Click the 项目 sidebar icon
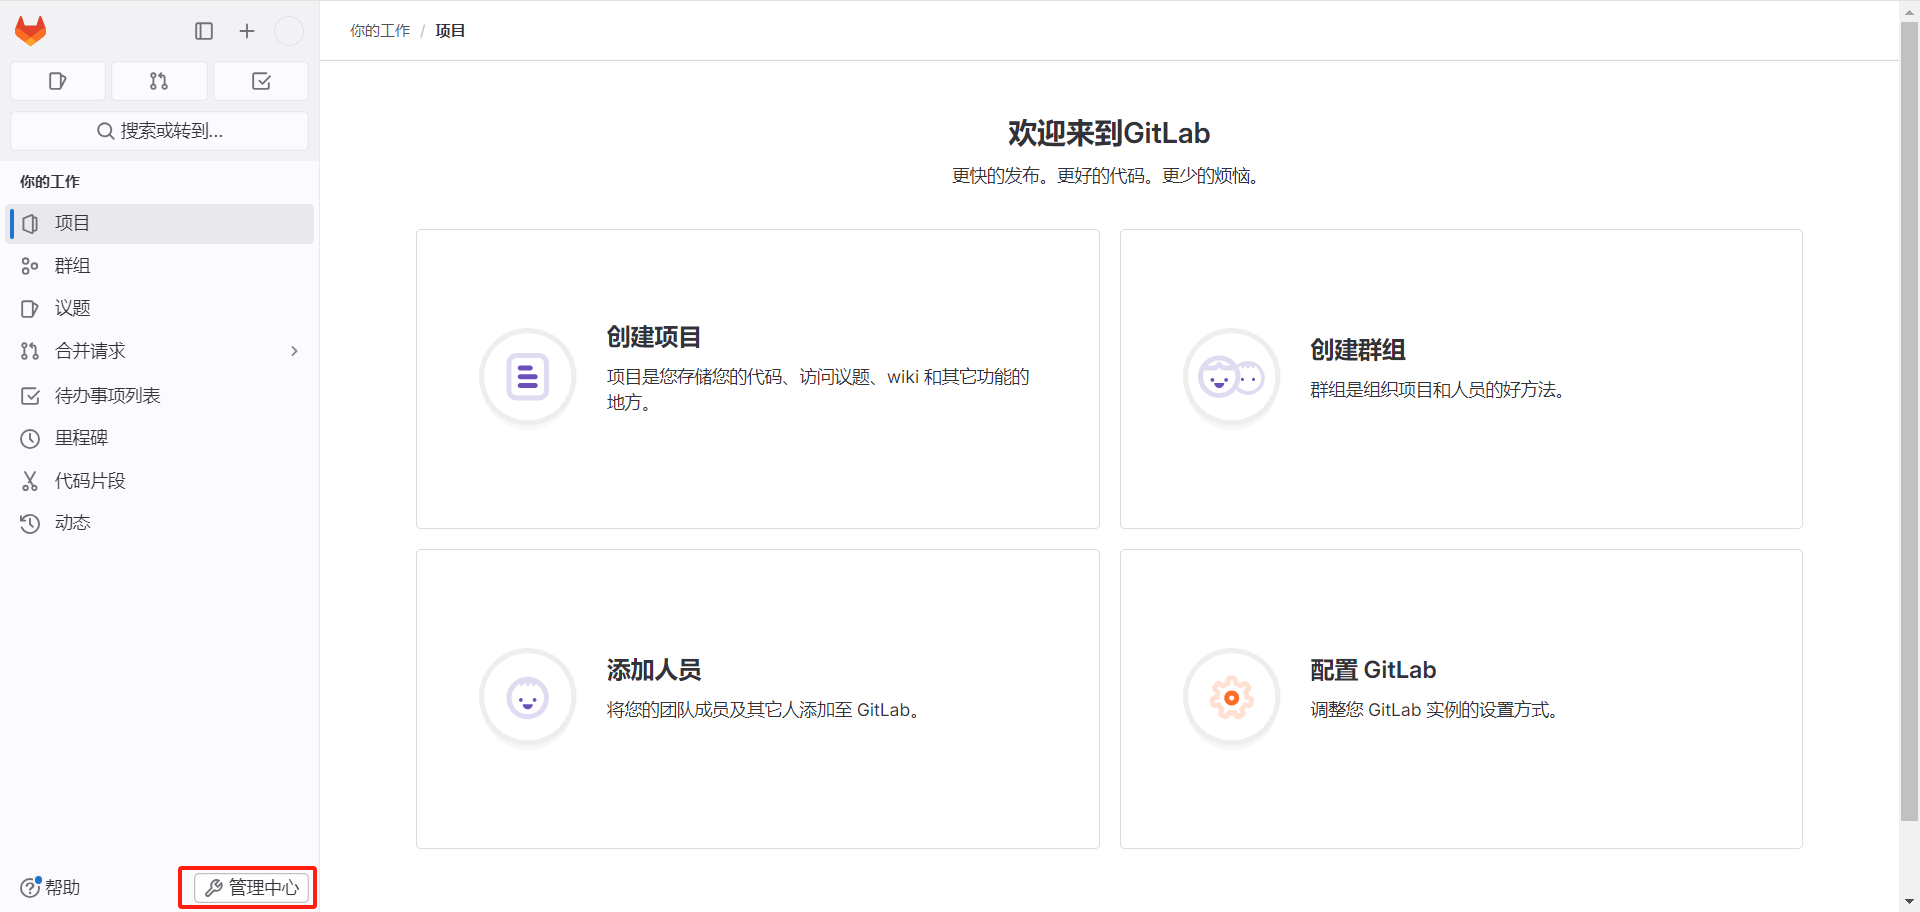The height and width of the screenshot is (912, 1920). (30, 224)
